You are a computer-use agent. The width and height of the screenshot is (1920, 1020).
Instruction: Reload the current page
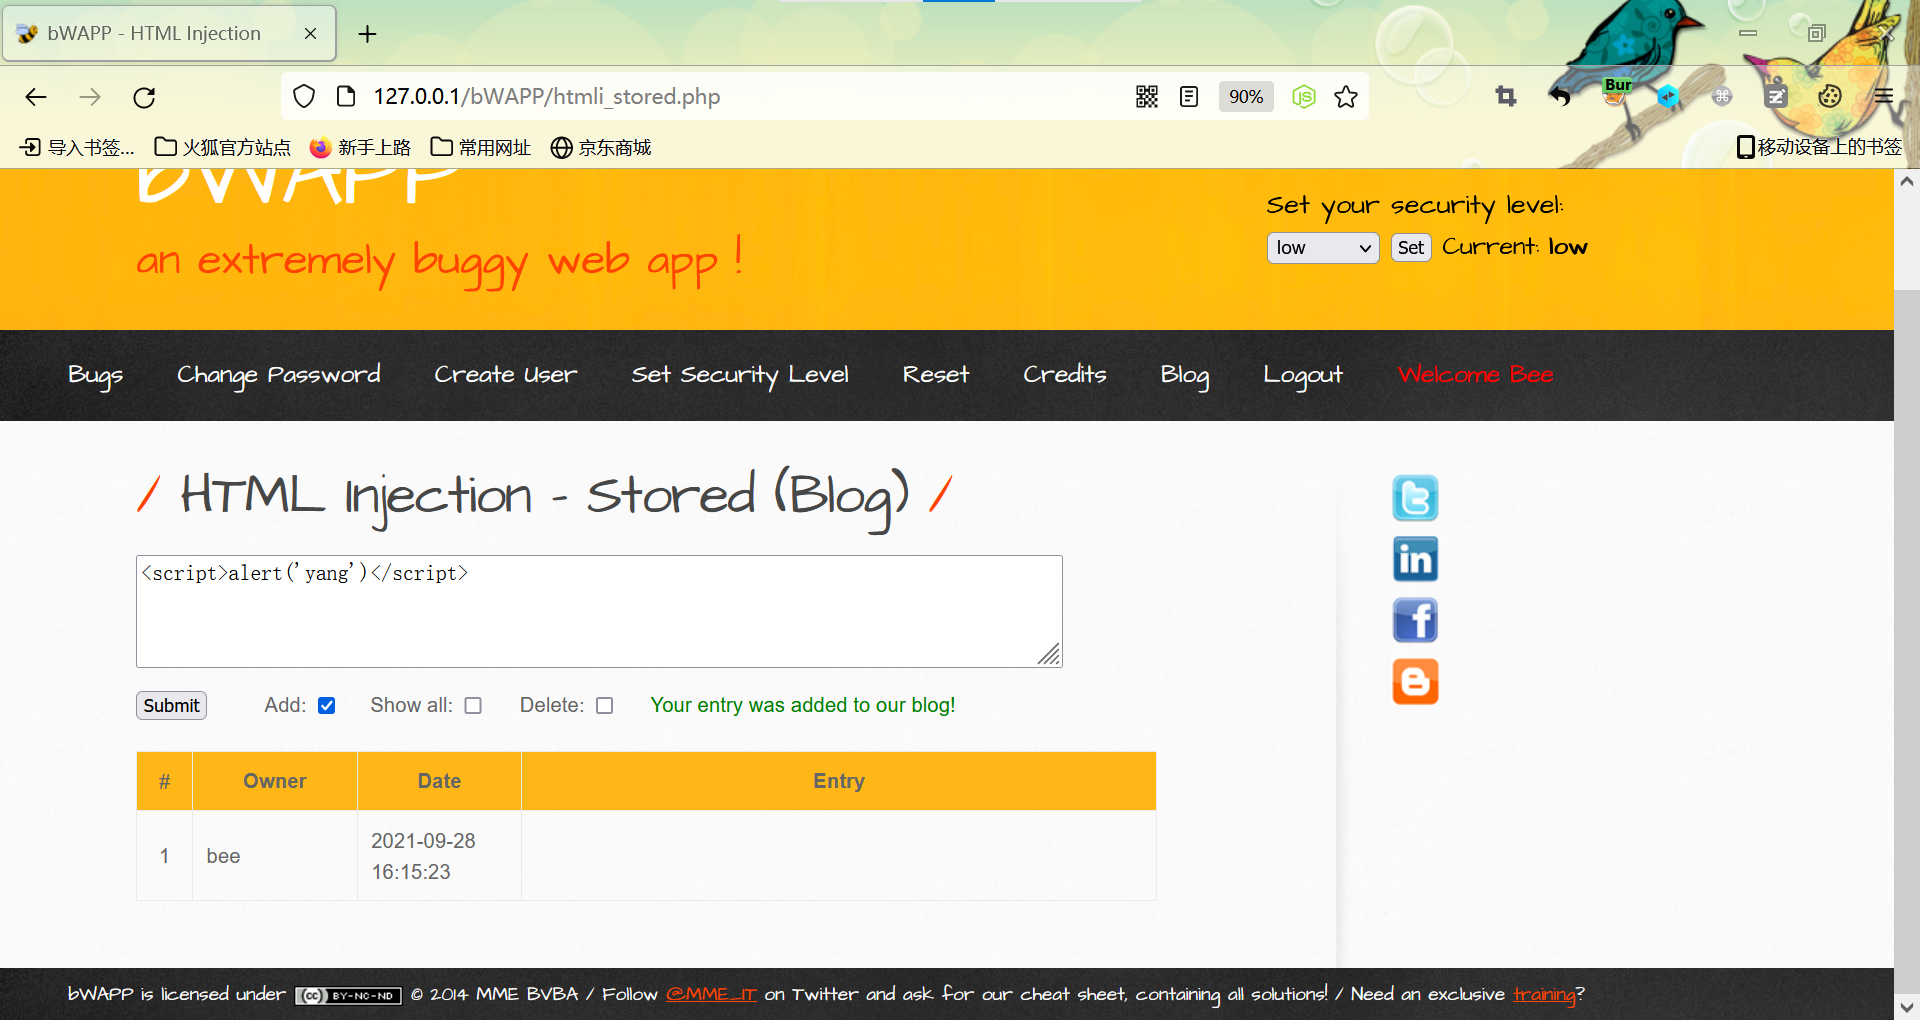[x=144, y=97]
